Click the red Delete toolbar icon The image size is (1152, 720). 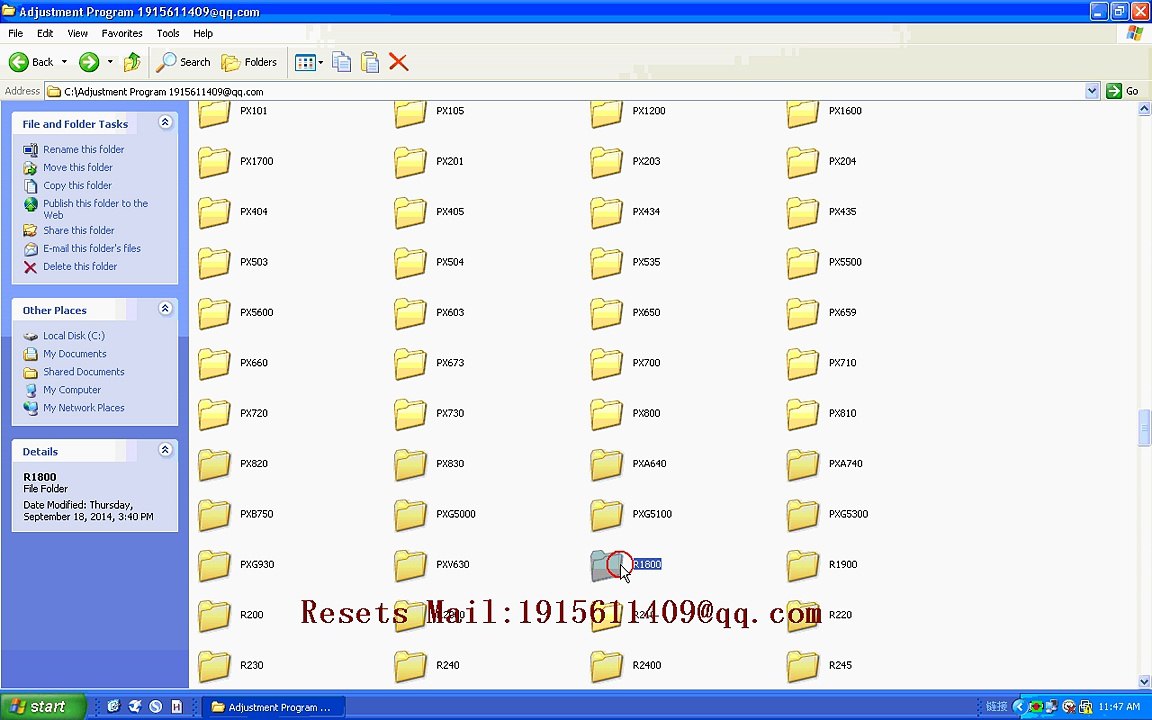pos(398,62)
